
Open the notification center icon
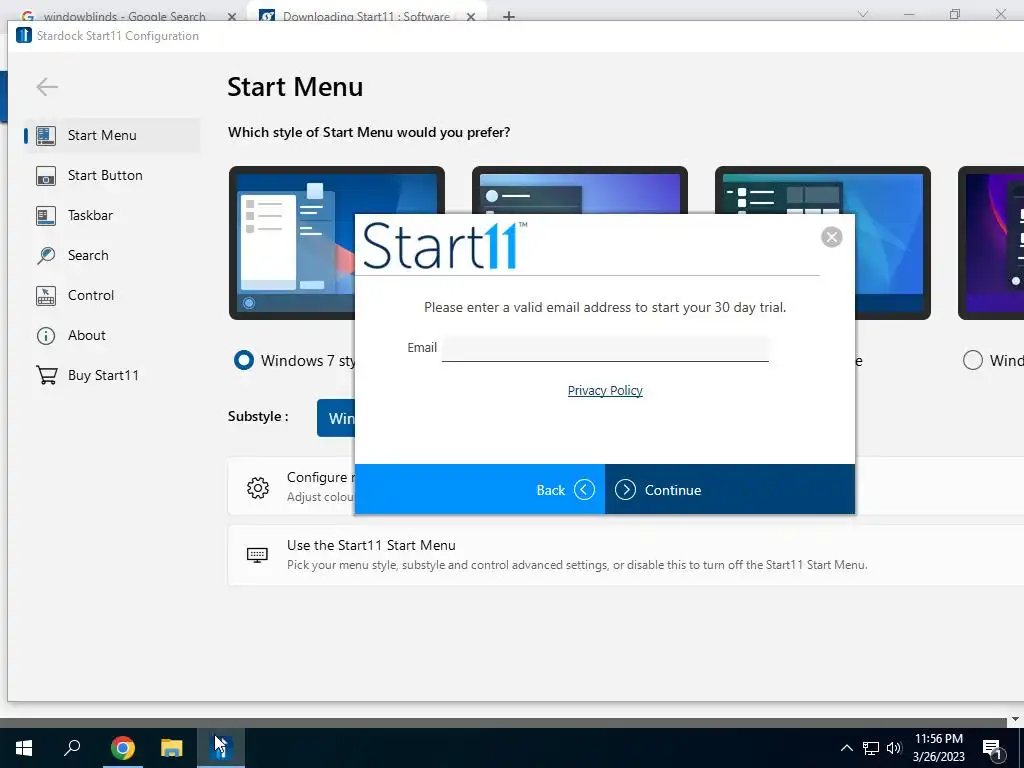992,748
